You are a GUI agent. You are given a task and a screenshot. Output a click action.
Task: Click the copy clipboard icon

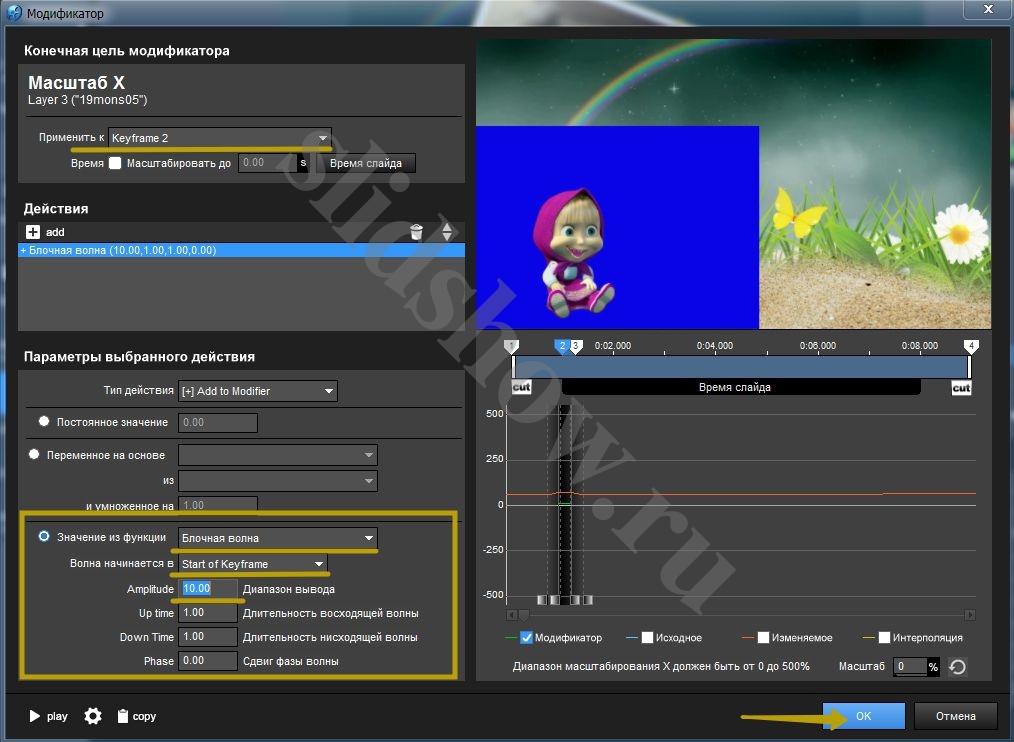[x=122, y=716]
